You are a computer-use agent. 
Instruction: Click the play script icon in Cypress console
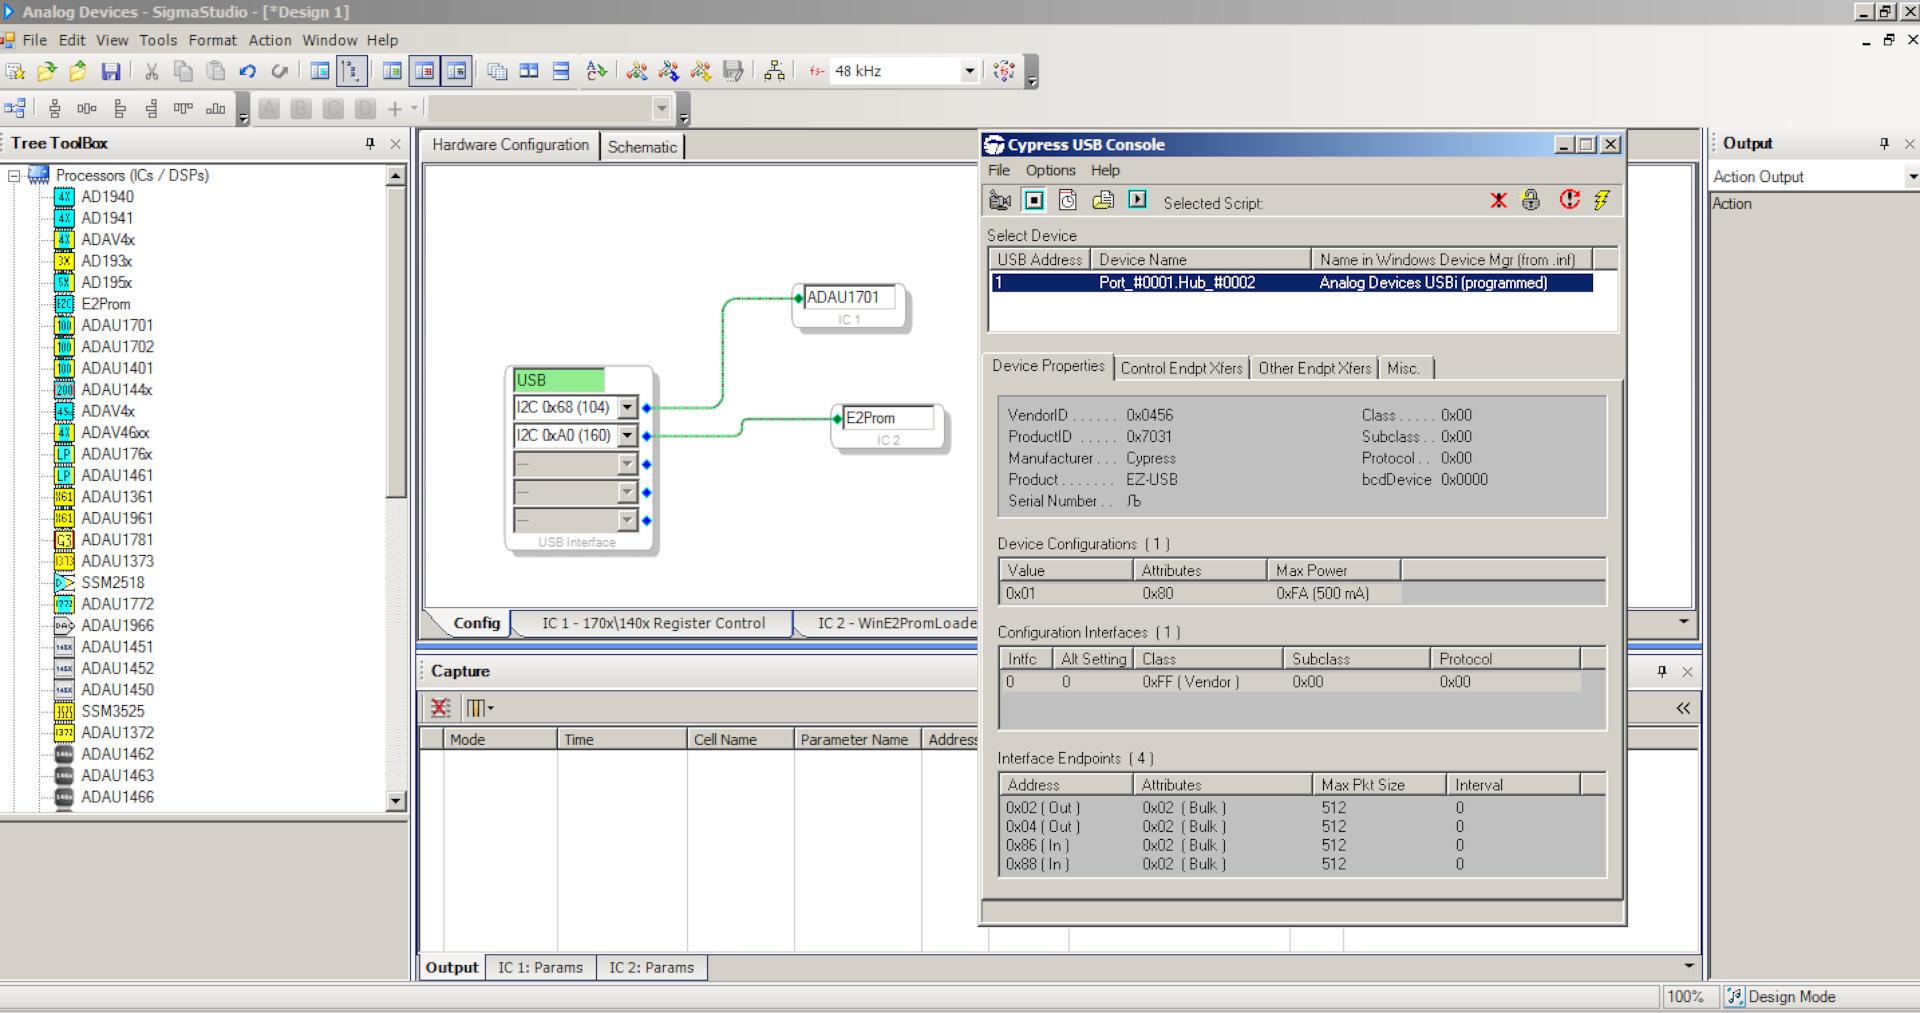(x=1137, y=200)
